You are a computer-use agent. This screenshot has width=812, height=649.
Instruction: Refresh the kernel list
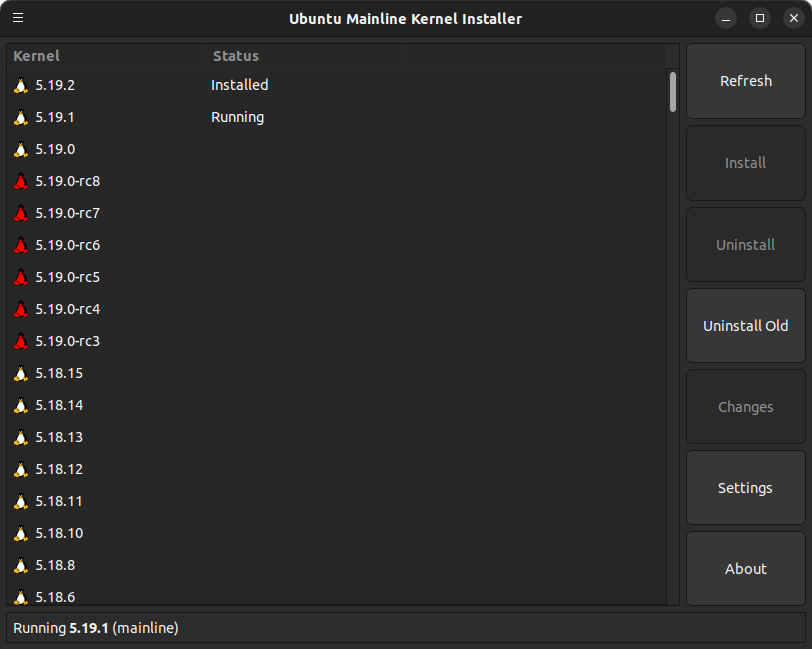[746, 81]
